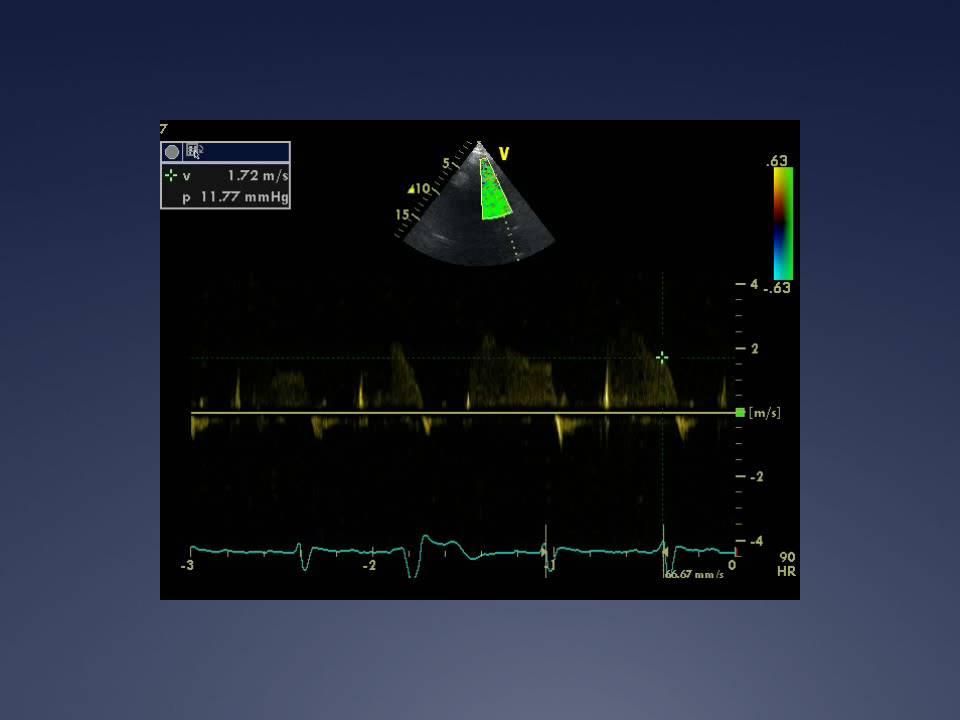Click the depth 15 scale label

[402, 214]
